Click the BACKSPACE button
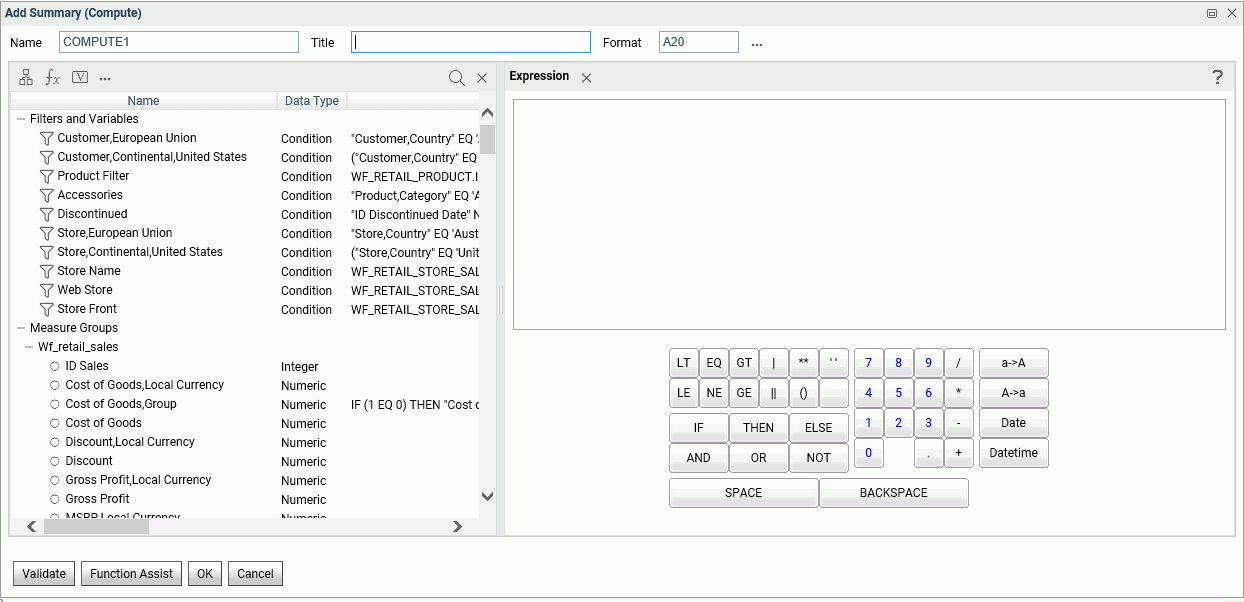Screen dimensions: 1244x602 [894, 493]
